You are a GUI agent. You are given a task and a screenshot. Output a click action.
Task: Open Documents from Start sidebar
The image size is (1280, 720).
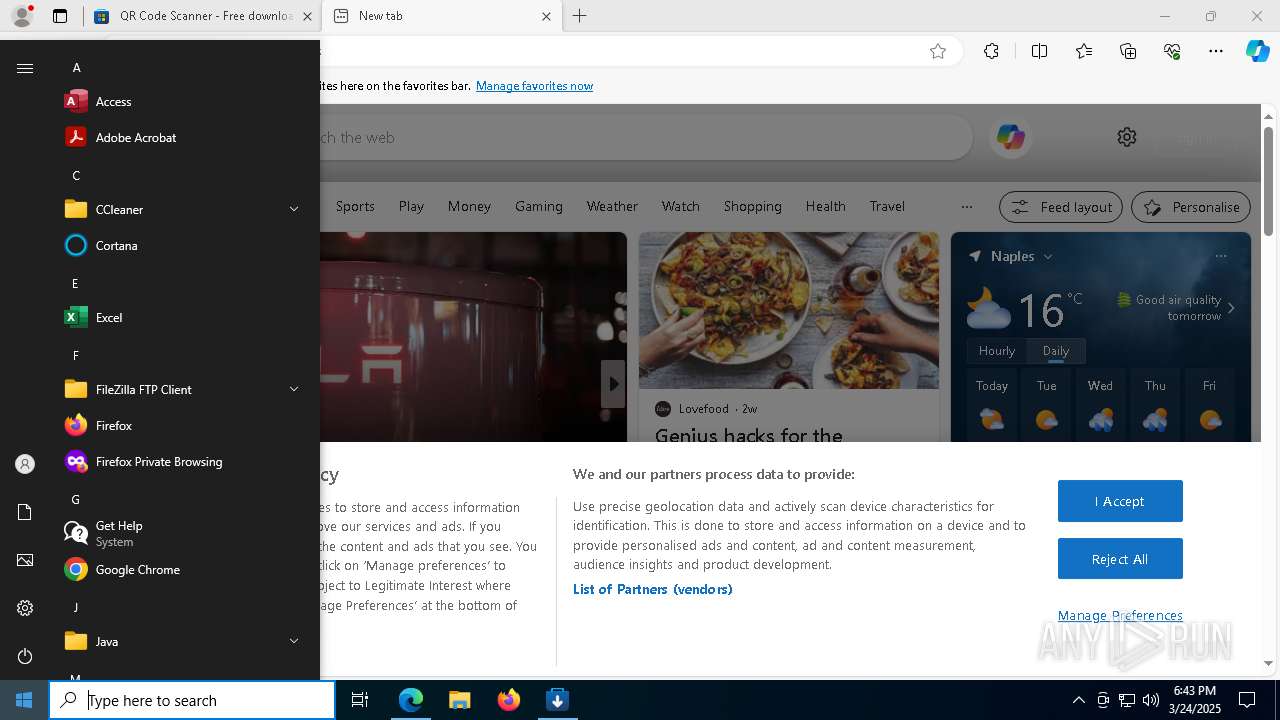[25, 512]
